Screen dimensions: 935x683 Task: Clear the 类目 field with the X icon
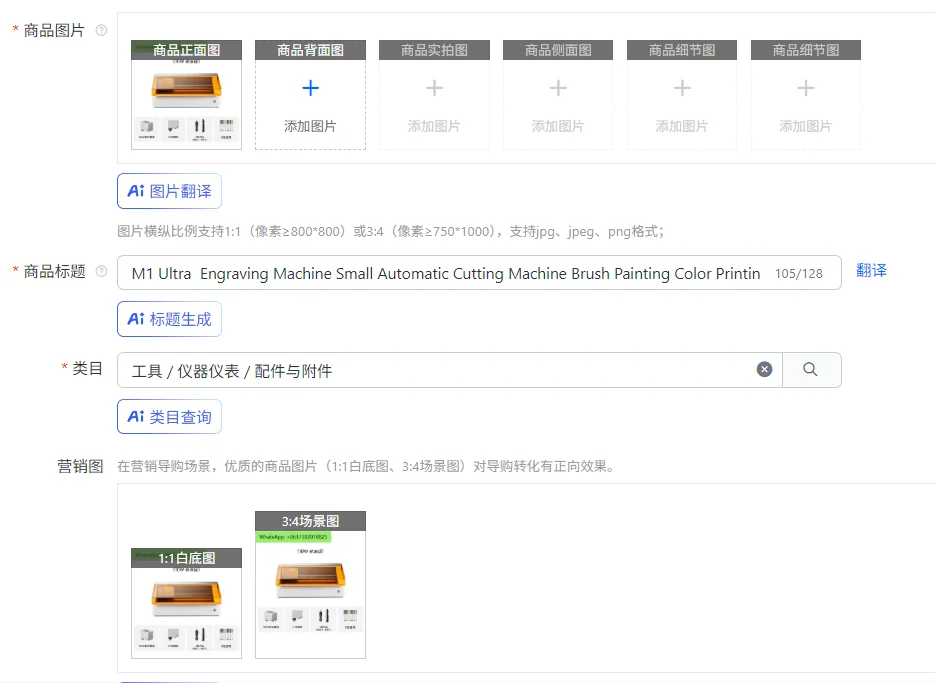(764, 369)
